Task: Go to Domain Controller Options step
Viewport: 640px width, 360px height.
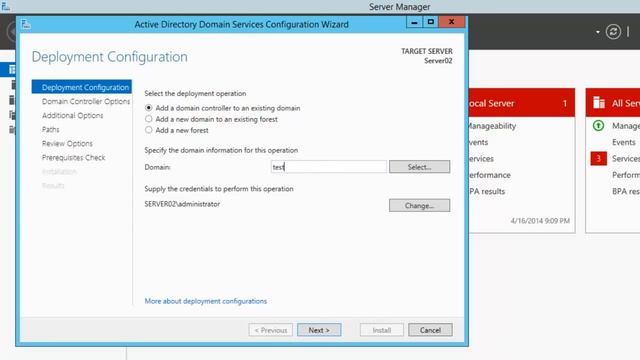Action: (x=86, y=101)
